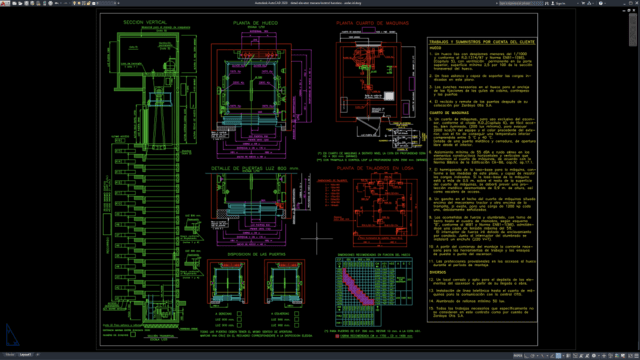
Task: Switch to the Model tab
Action: 9,355
